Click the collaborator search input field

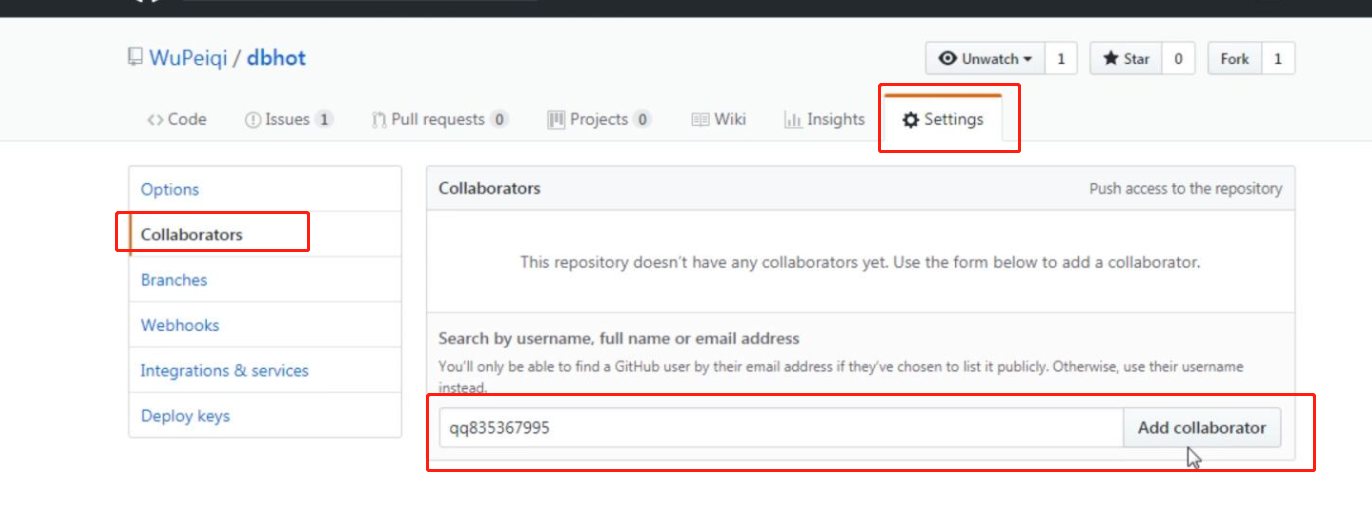(x=780, y=428)
